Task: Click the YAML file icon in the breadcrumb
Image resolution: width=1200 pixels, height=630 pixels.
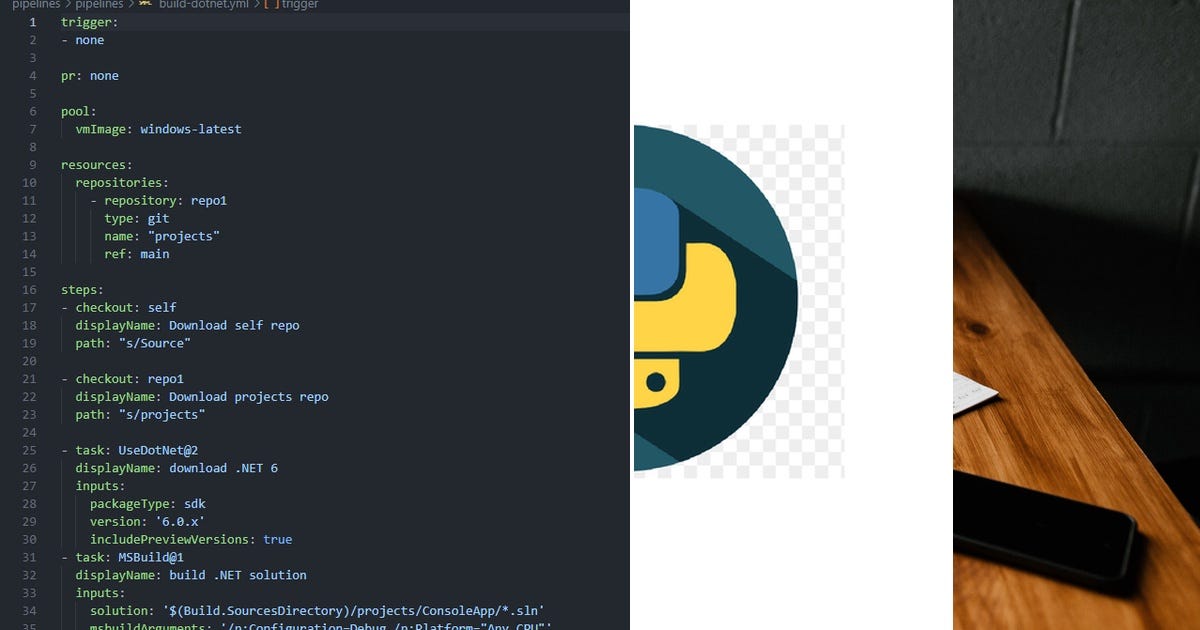Action: coord(146,4)
